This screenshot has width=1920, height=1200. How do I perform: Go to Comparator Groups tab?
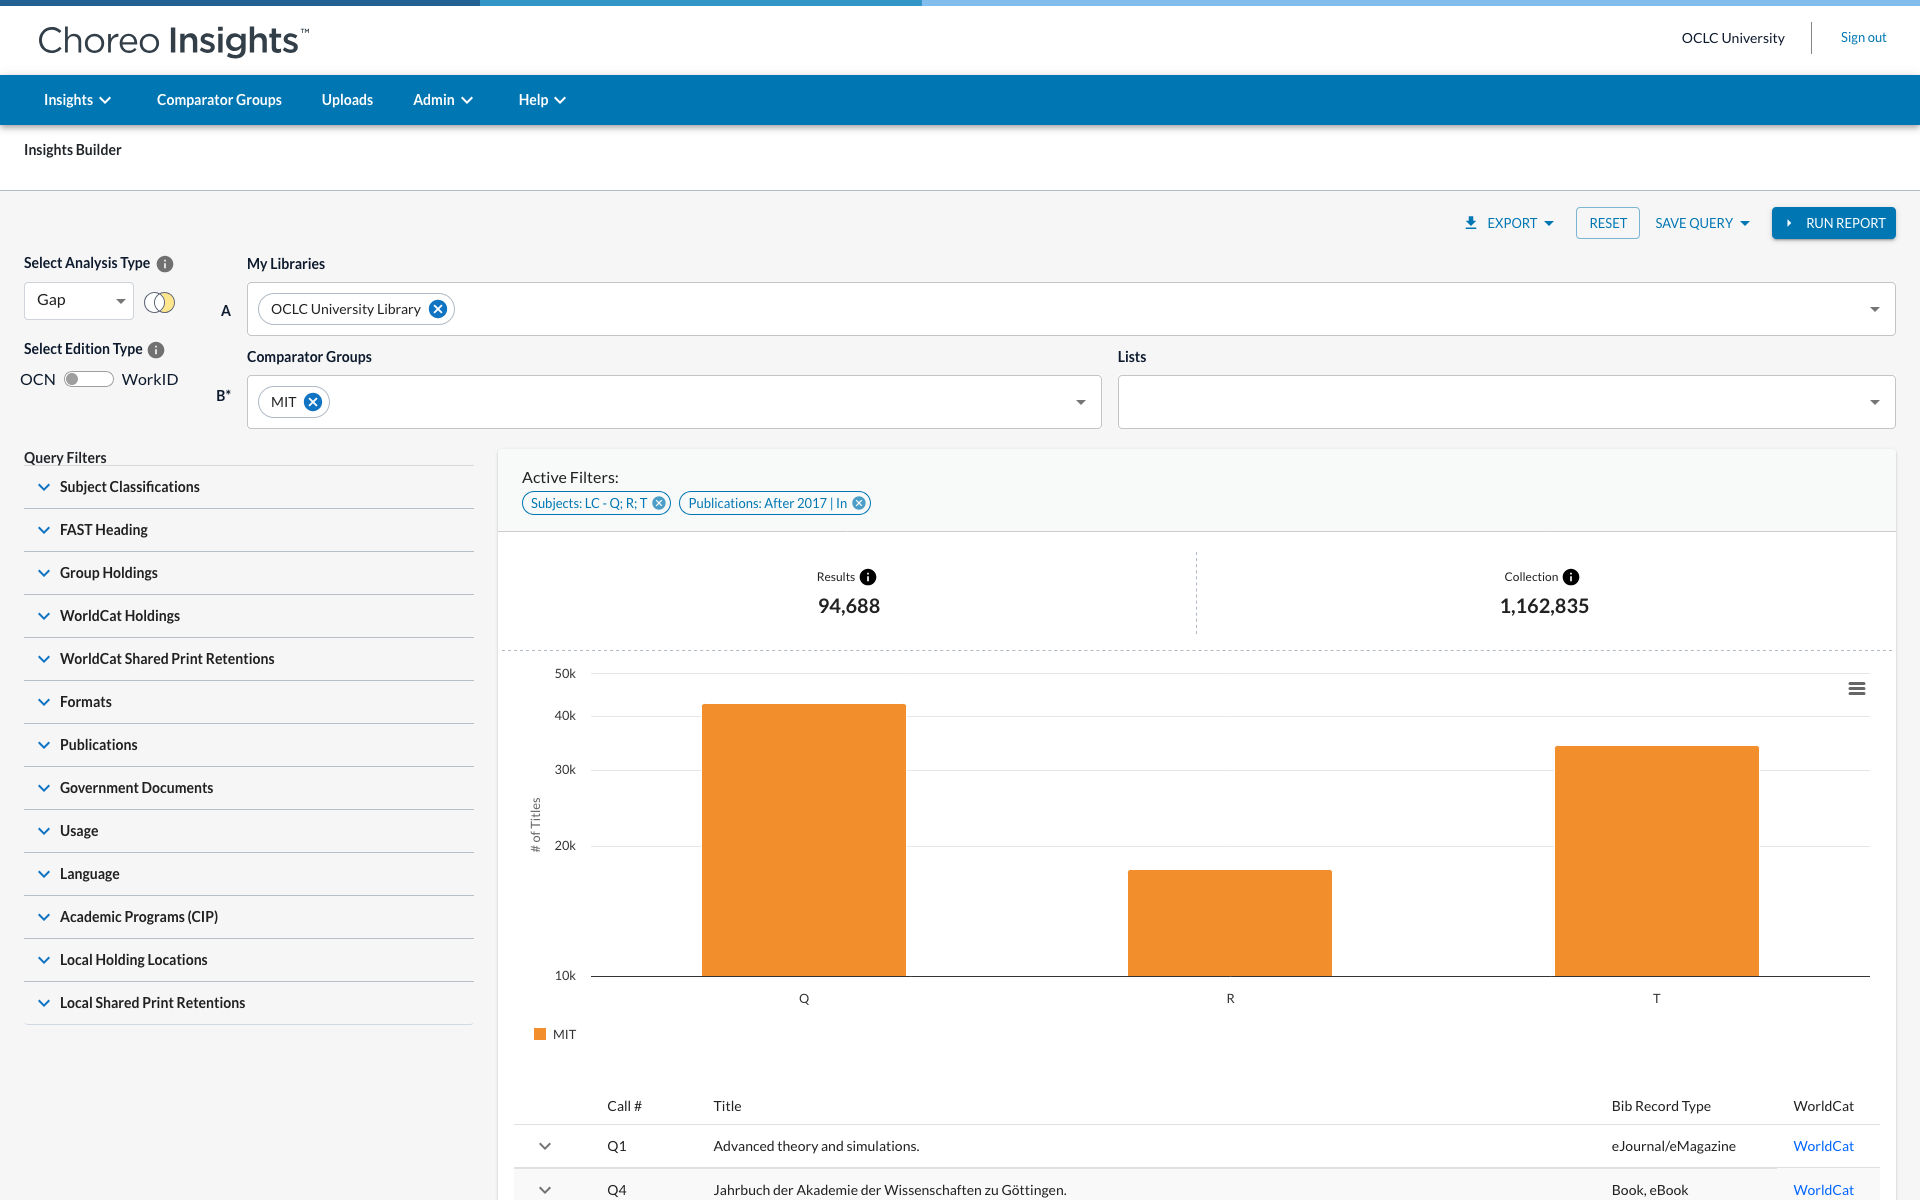pos(219,100)
